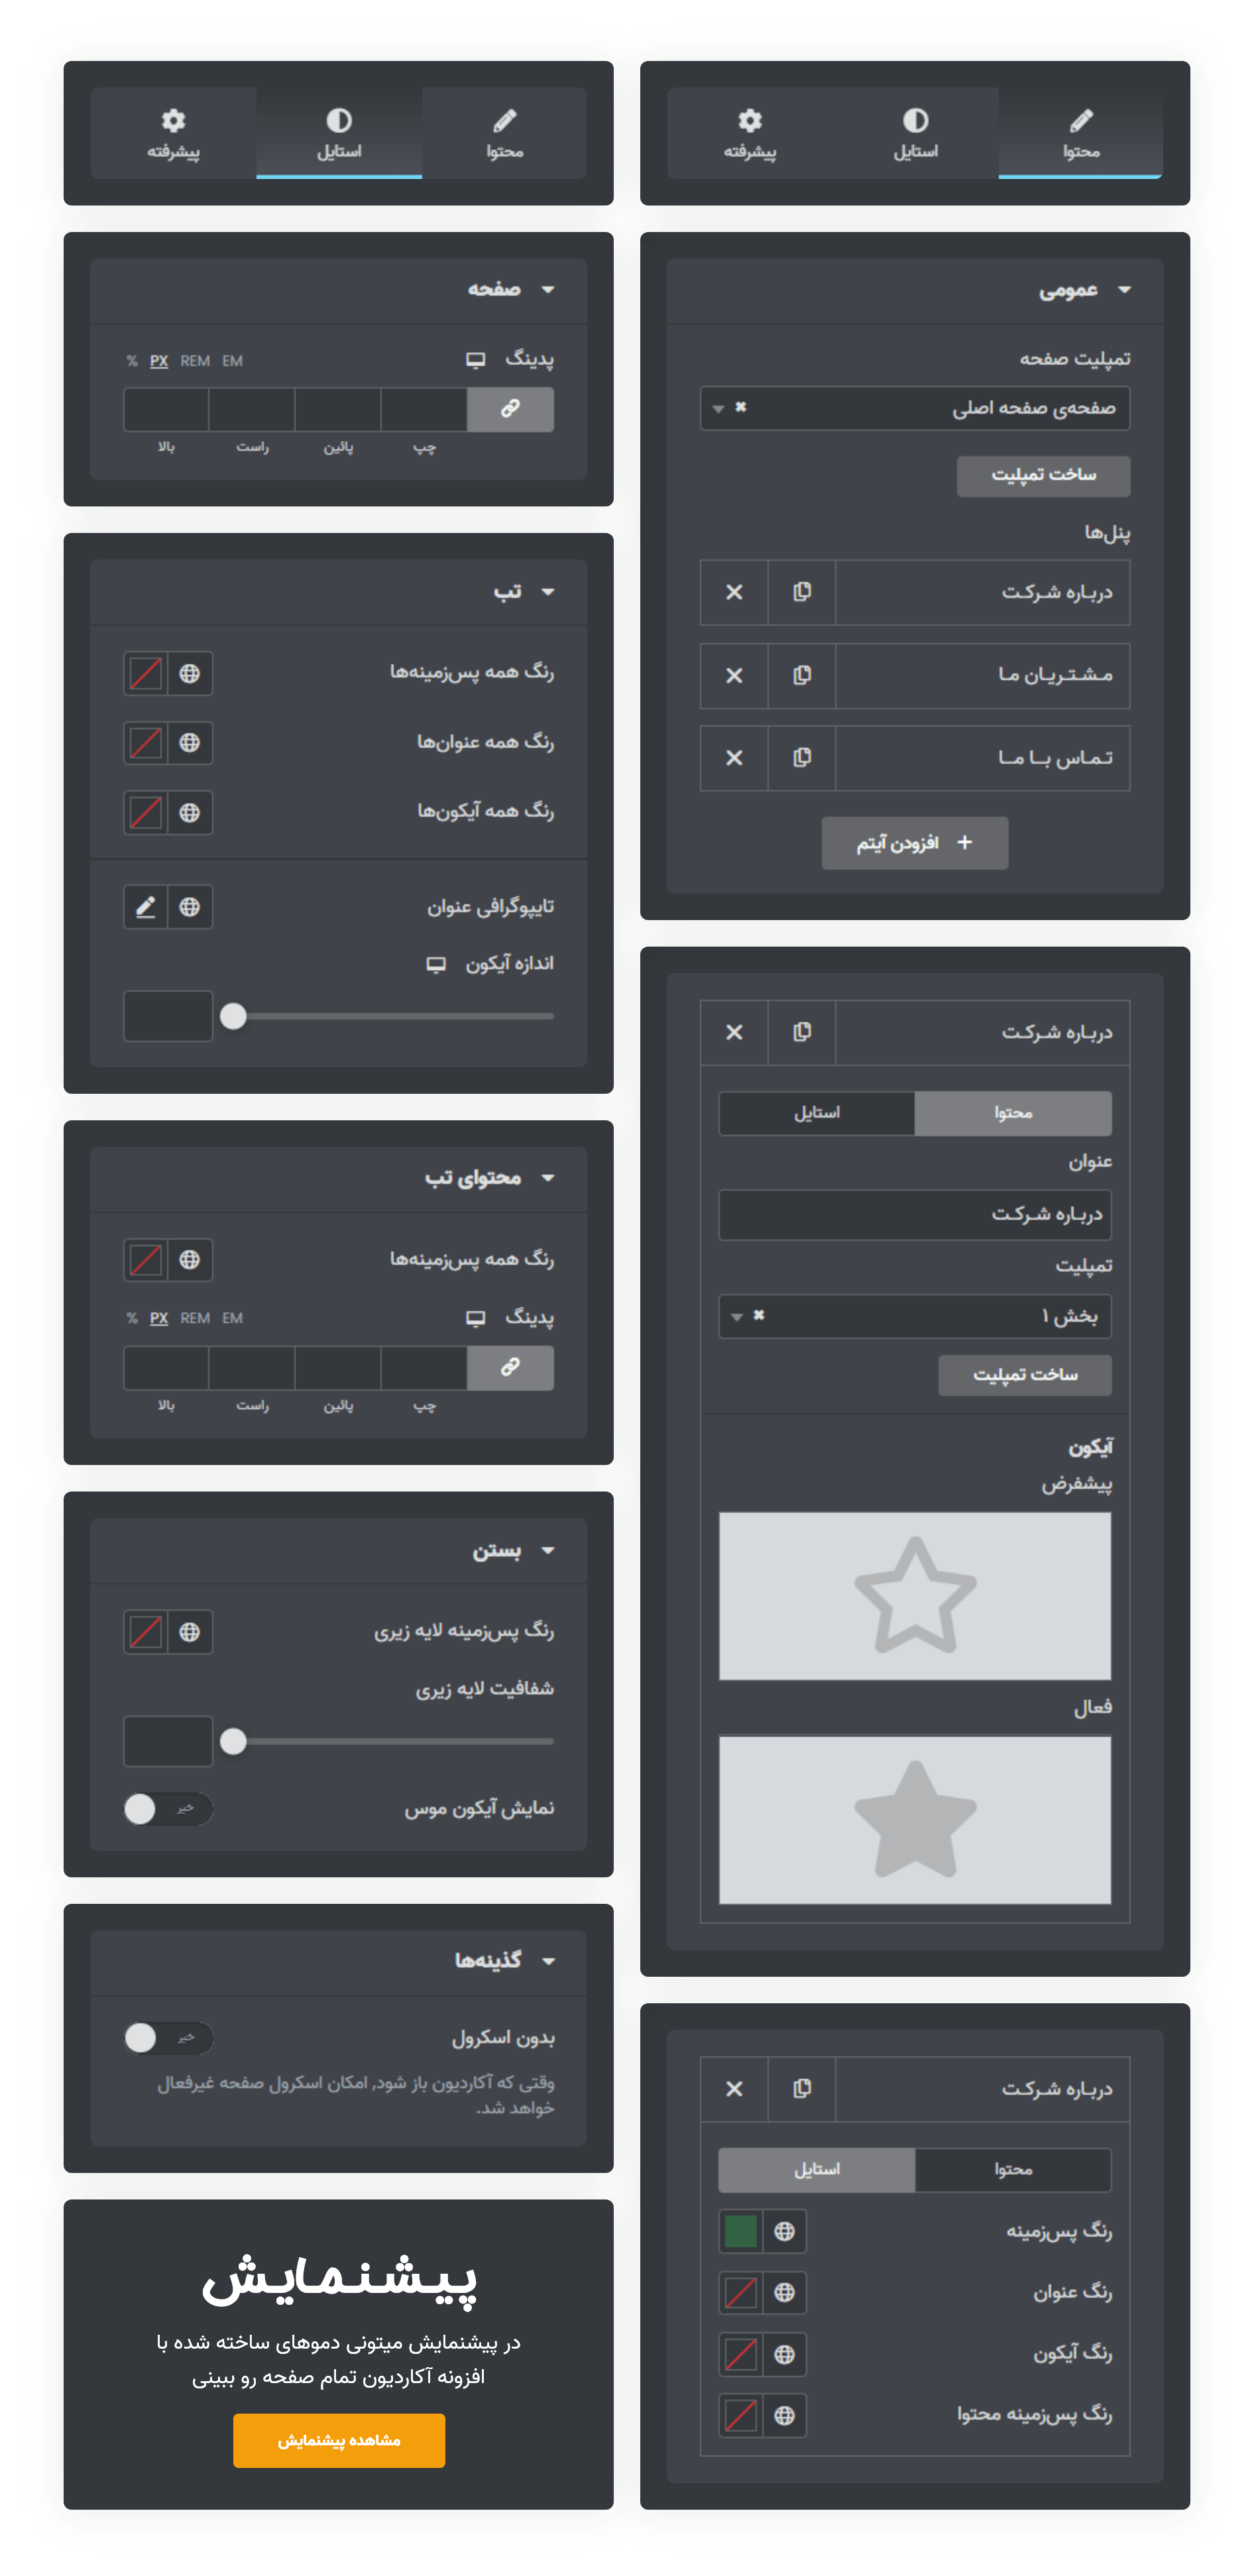Toggle the بدون اسکرول switch
This screenshot has width=1254, height=2576.
click(x=168, y=2037)
